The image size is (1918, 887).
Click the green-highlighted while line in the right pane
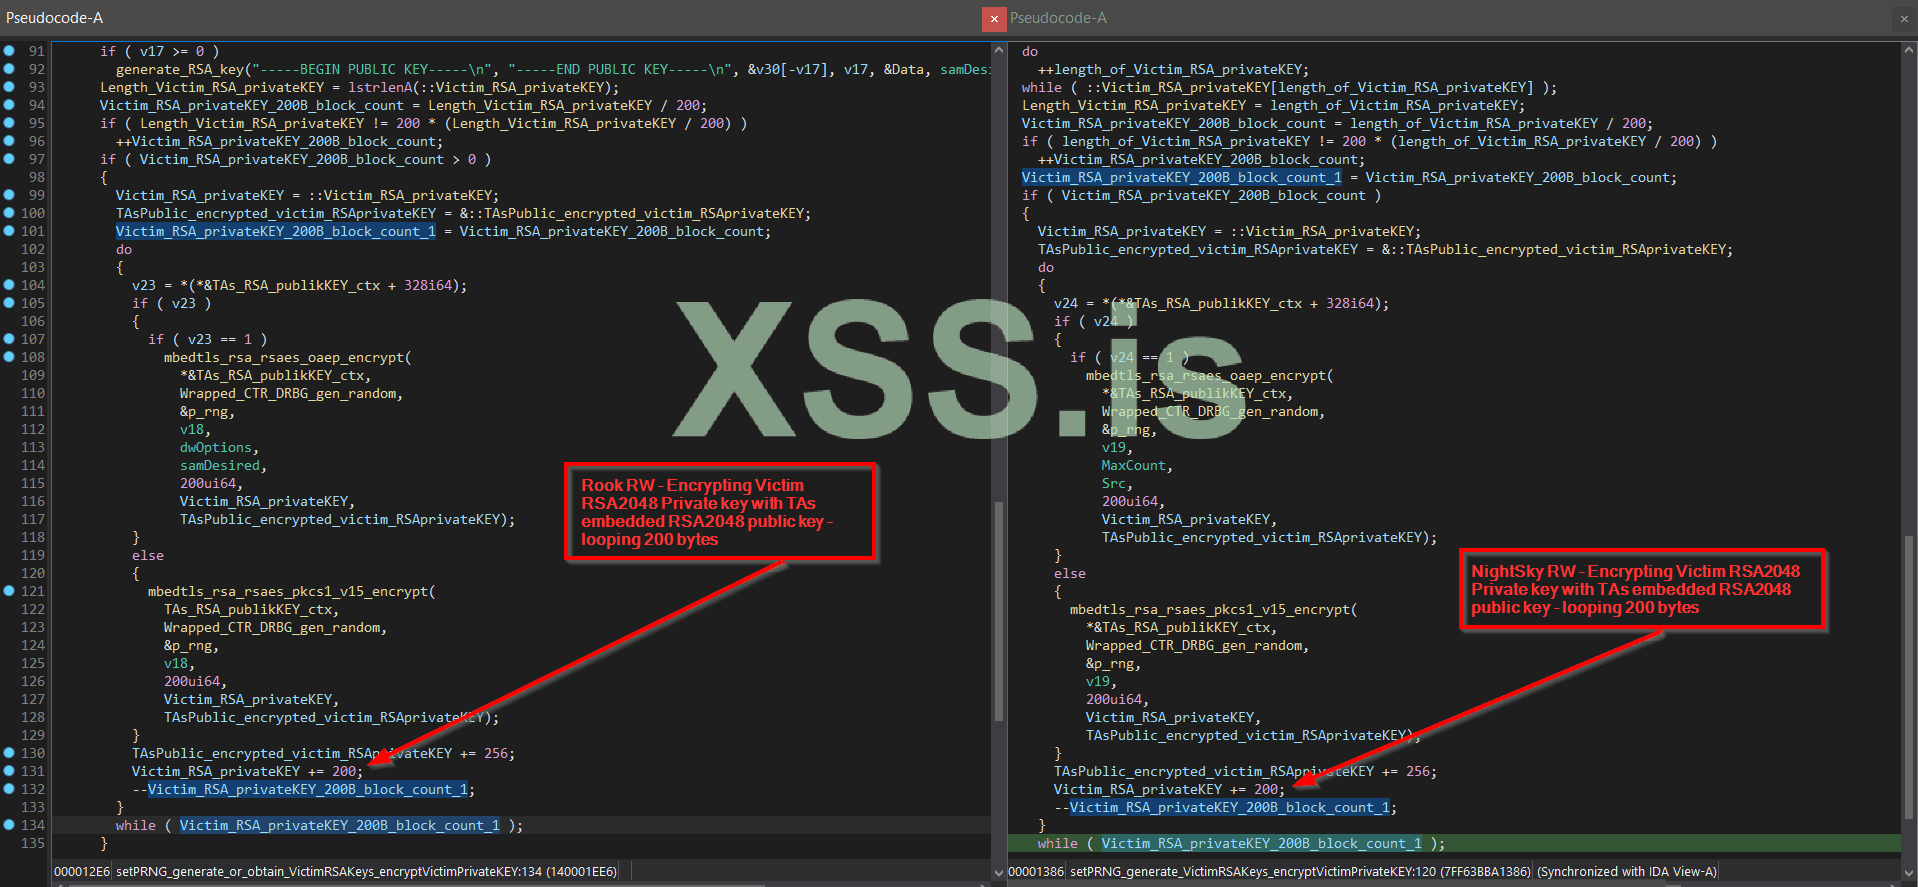(1454, 843)
